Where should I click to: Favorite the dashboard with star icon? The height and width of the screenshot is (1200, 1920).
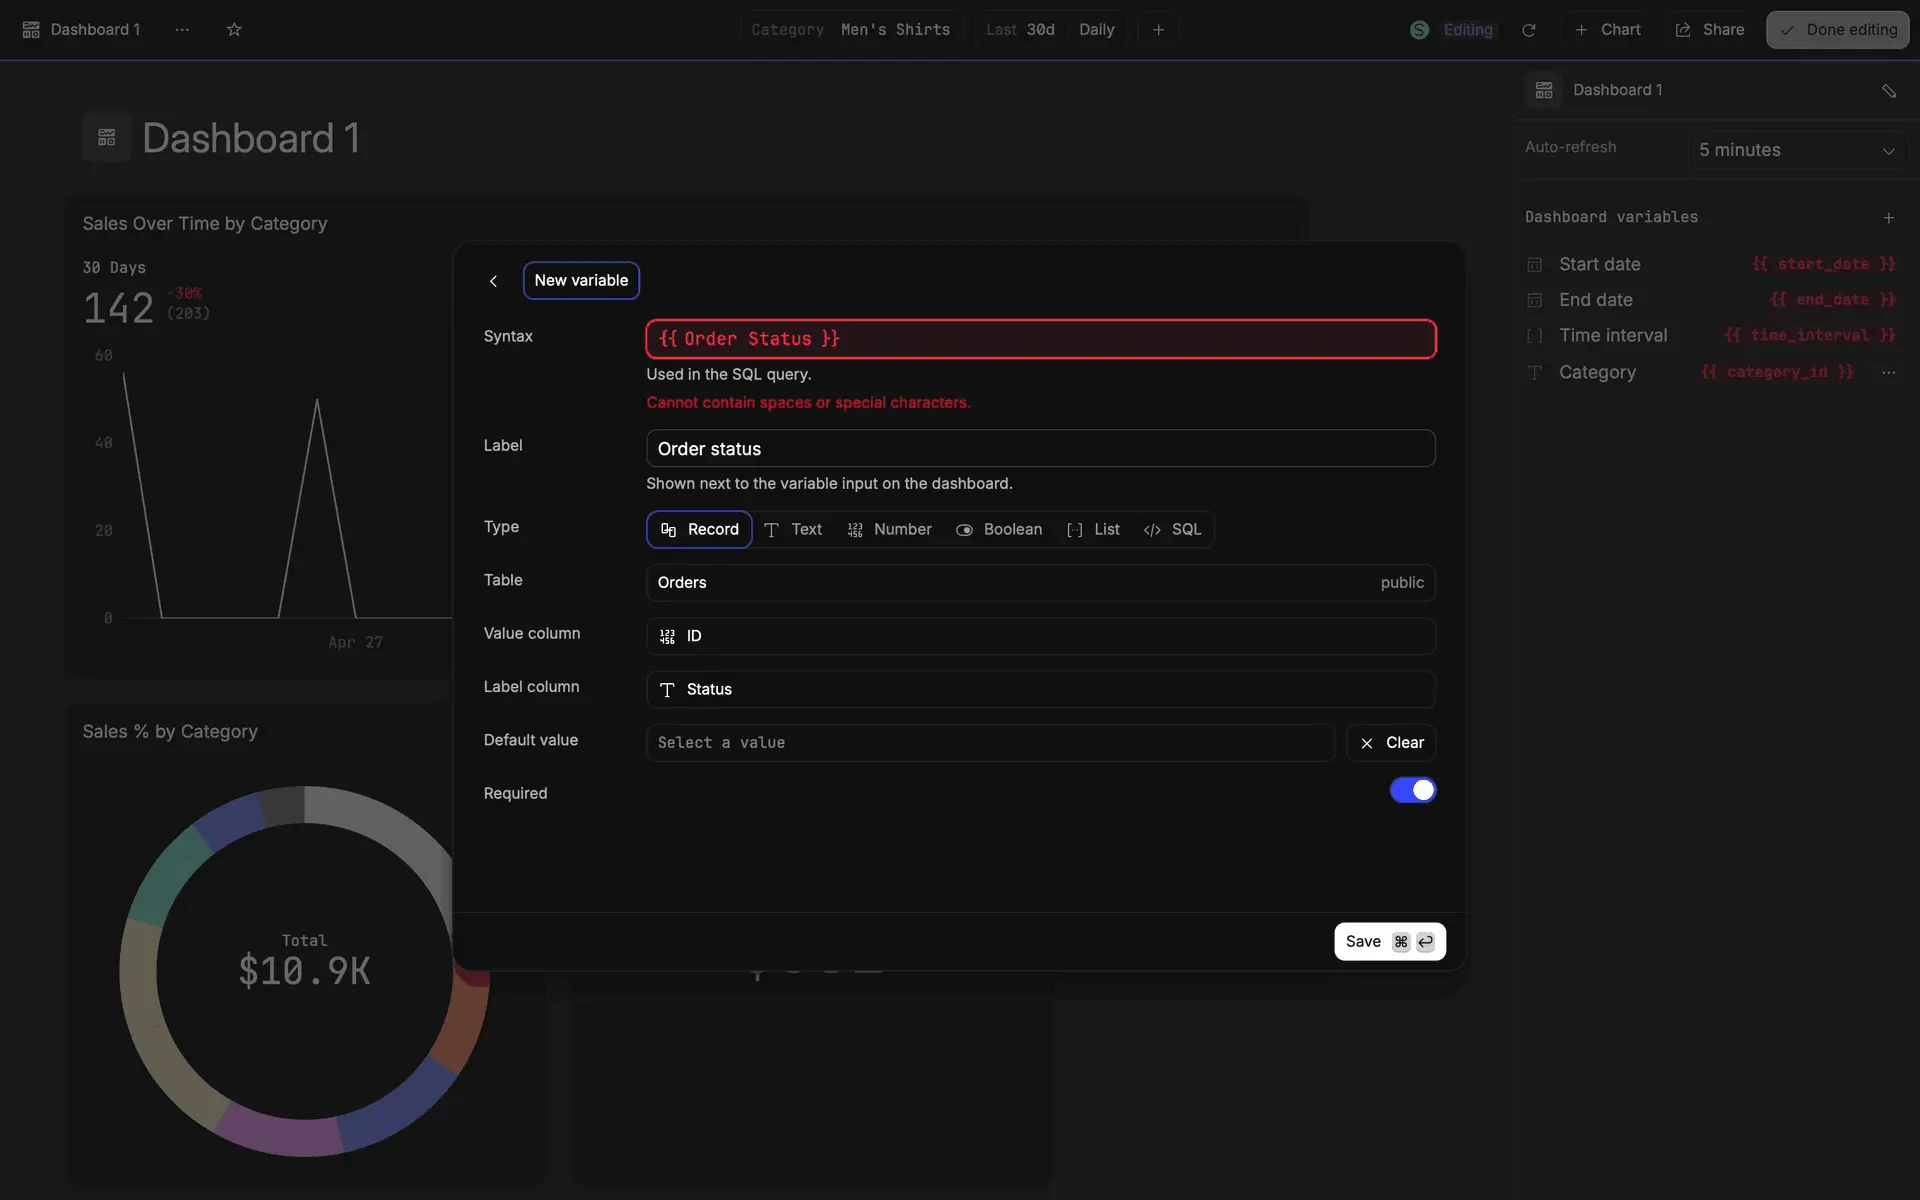[234, 30]
